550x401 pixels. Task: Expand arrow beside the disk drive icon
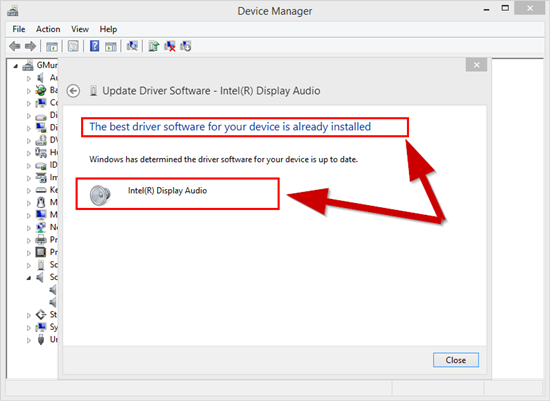tap(29, 116)
